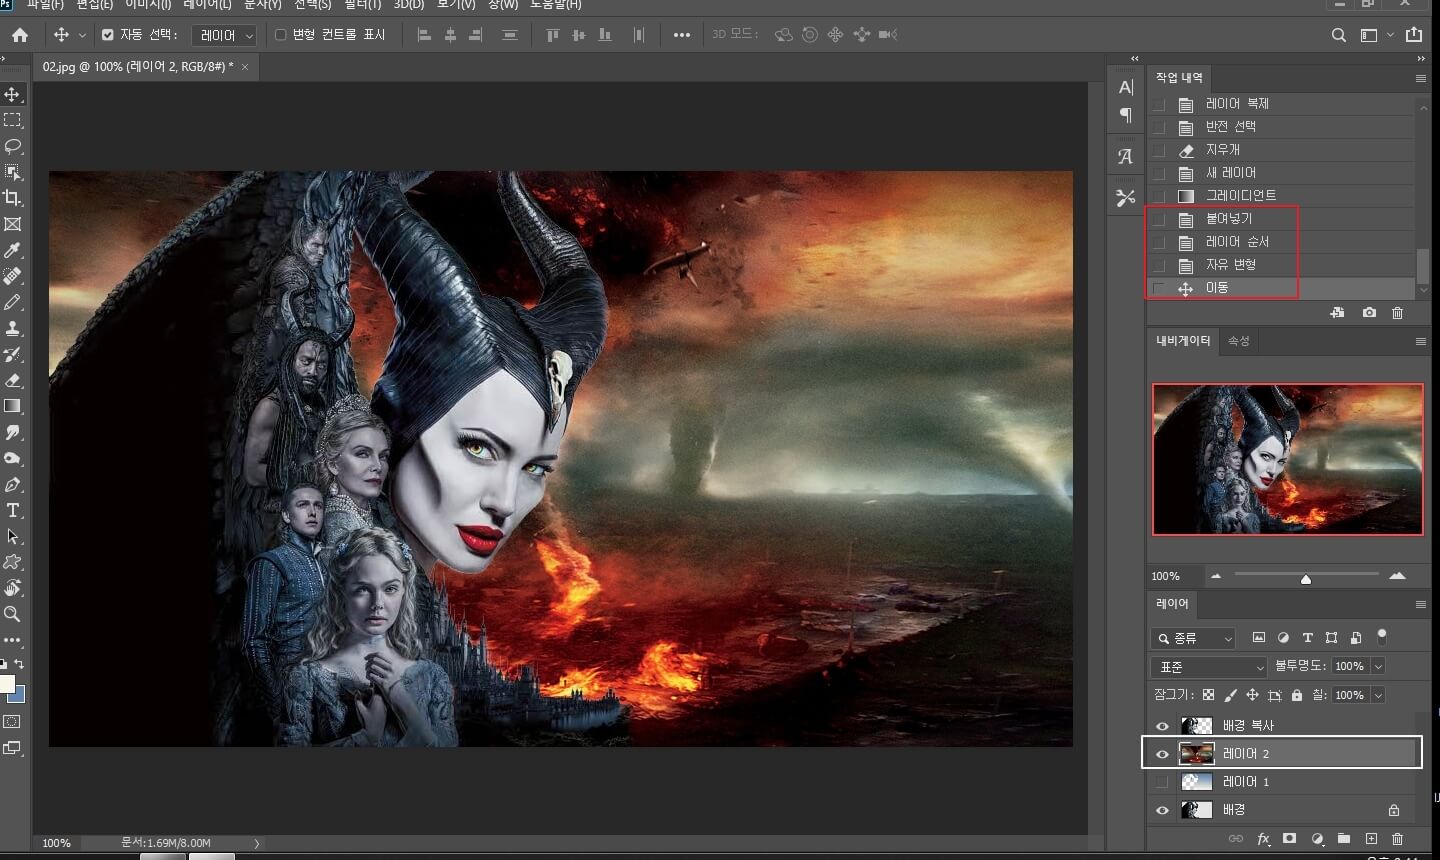The width and height of the screenshot is (1440, 860).
Task: Add a layer mask
Action: 1290,839
